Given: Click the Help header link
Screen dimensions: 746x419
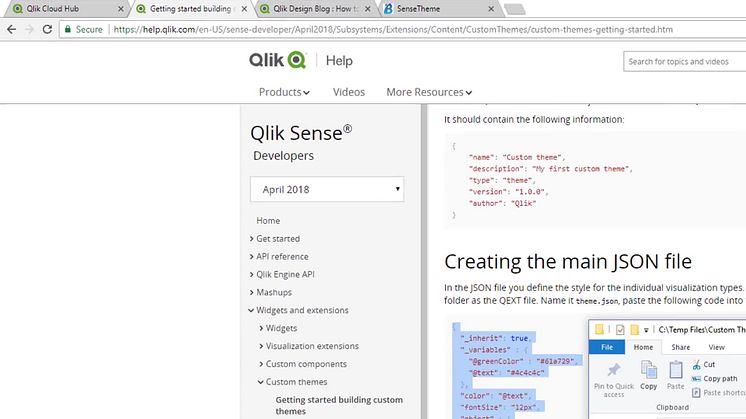Looking at the screenshot, I should tap(339, 60).
